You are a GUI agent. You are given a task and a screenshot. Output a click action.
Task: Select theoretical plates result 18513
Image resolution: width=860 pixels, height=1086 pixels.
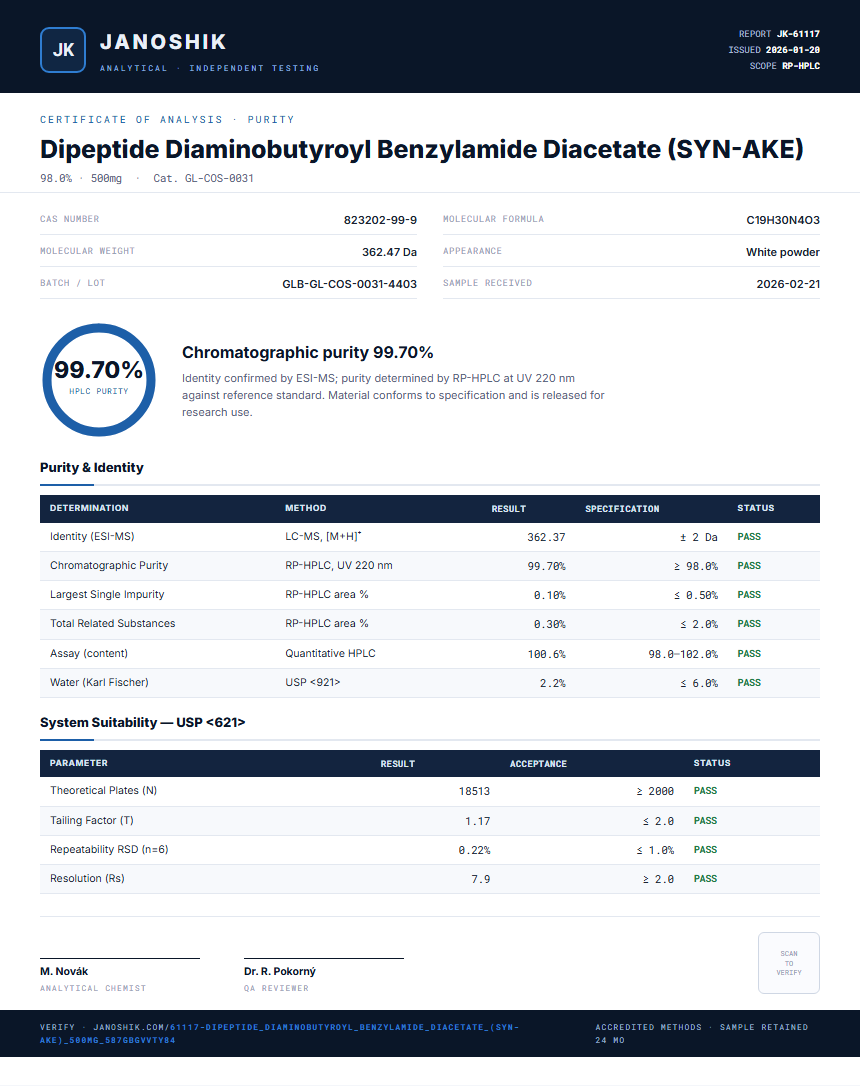tap(474, 791)
